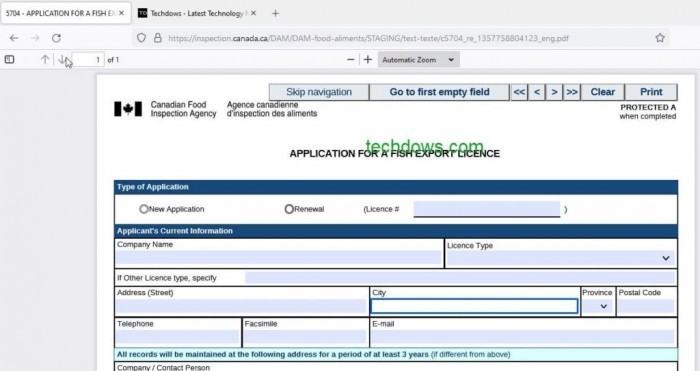Open a new browser tab
Viewport: 700px width, 371px height.
point(275,13)
